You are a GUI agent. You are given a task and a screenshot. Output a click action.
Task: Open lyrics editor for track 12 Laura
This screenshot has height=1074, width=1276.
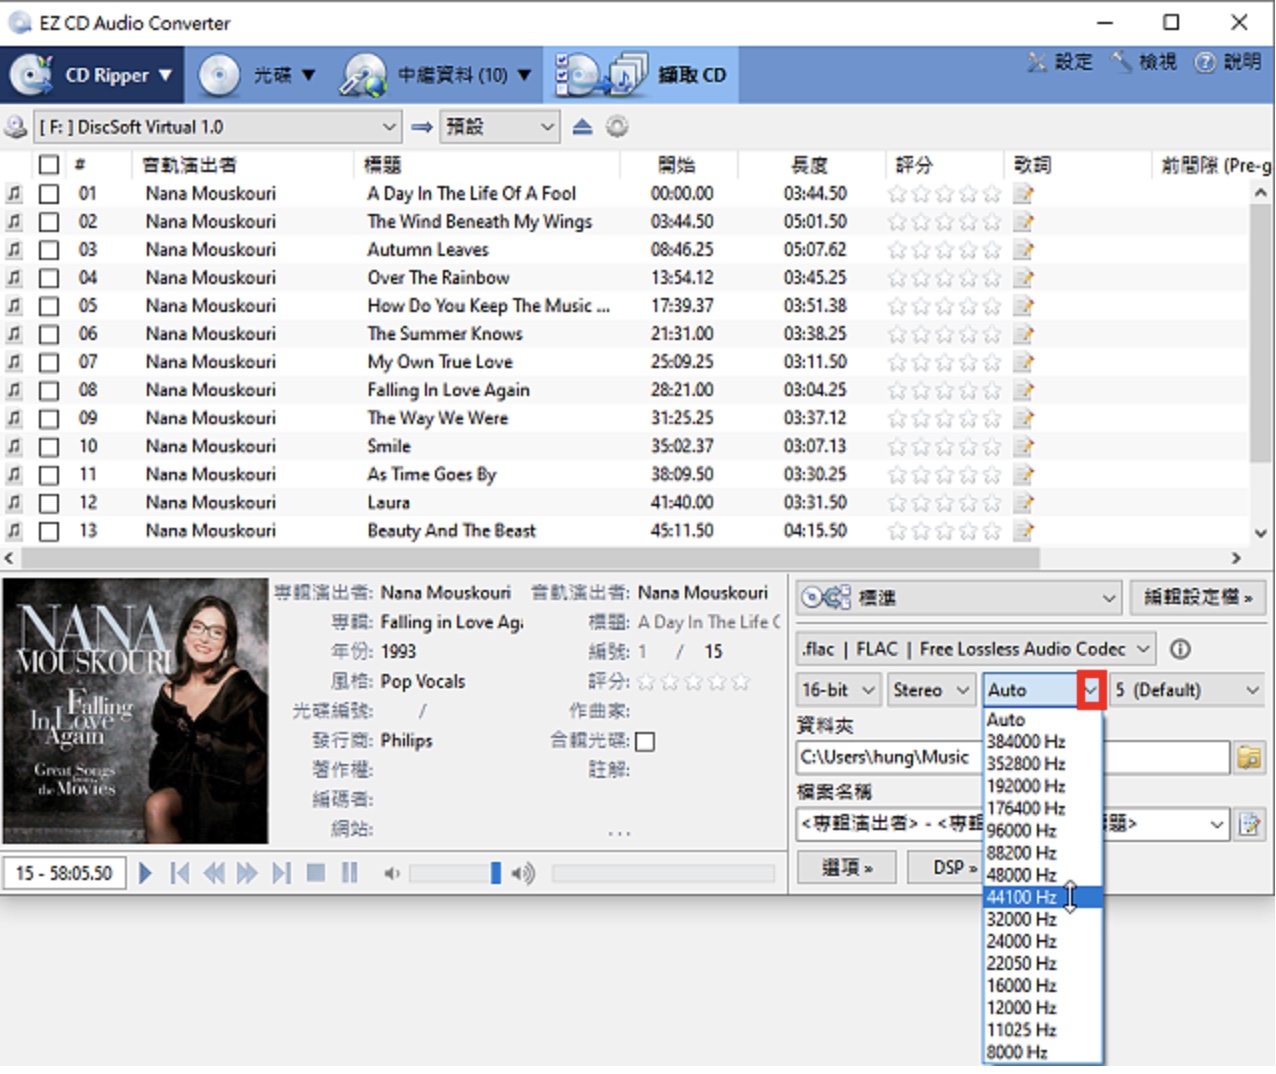point(1023,503)
